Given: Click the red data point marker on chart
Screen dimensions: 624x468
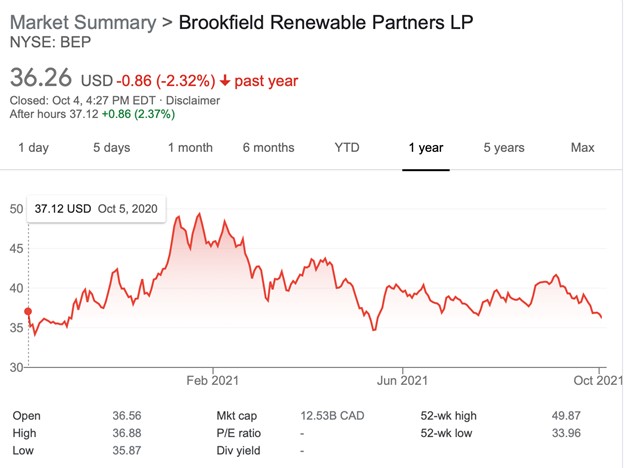Looking at the screenshot, I should coord(27,312).
